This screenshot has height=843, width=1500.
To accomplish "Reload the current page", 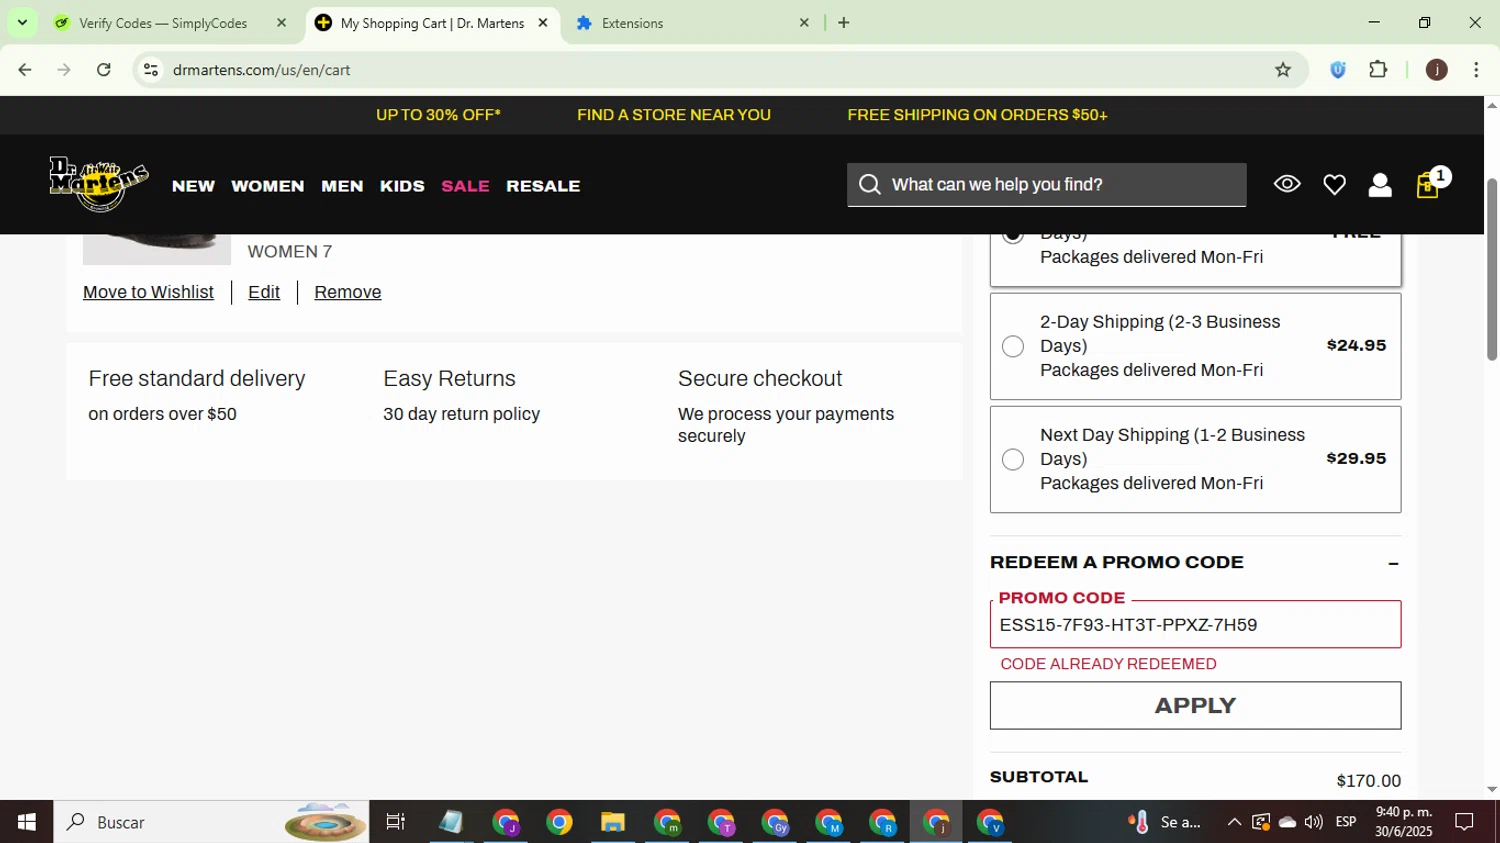I will pos(104,70).
